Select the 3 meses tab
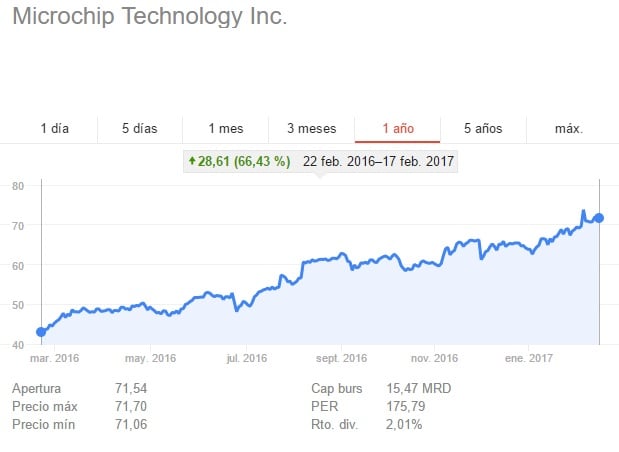 311,128
